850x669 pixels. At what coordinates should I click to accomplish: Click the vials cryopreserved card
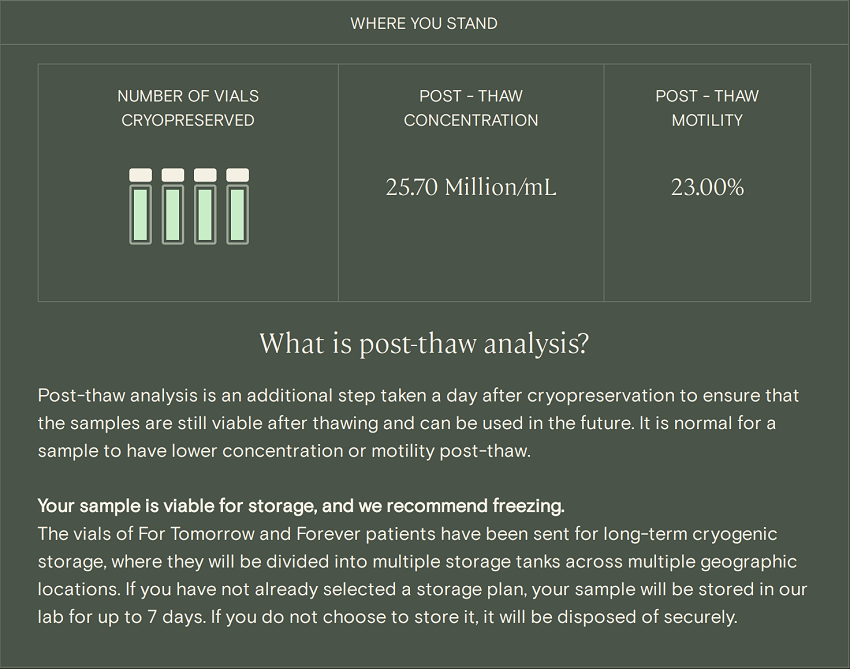188,183
